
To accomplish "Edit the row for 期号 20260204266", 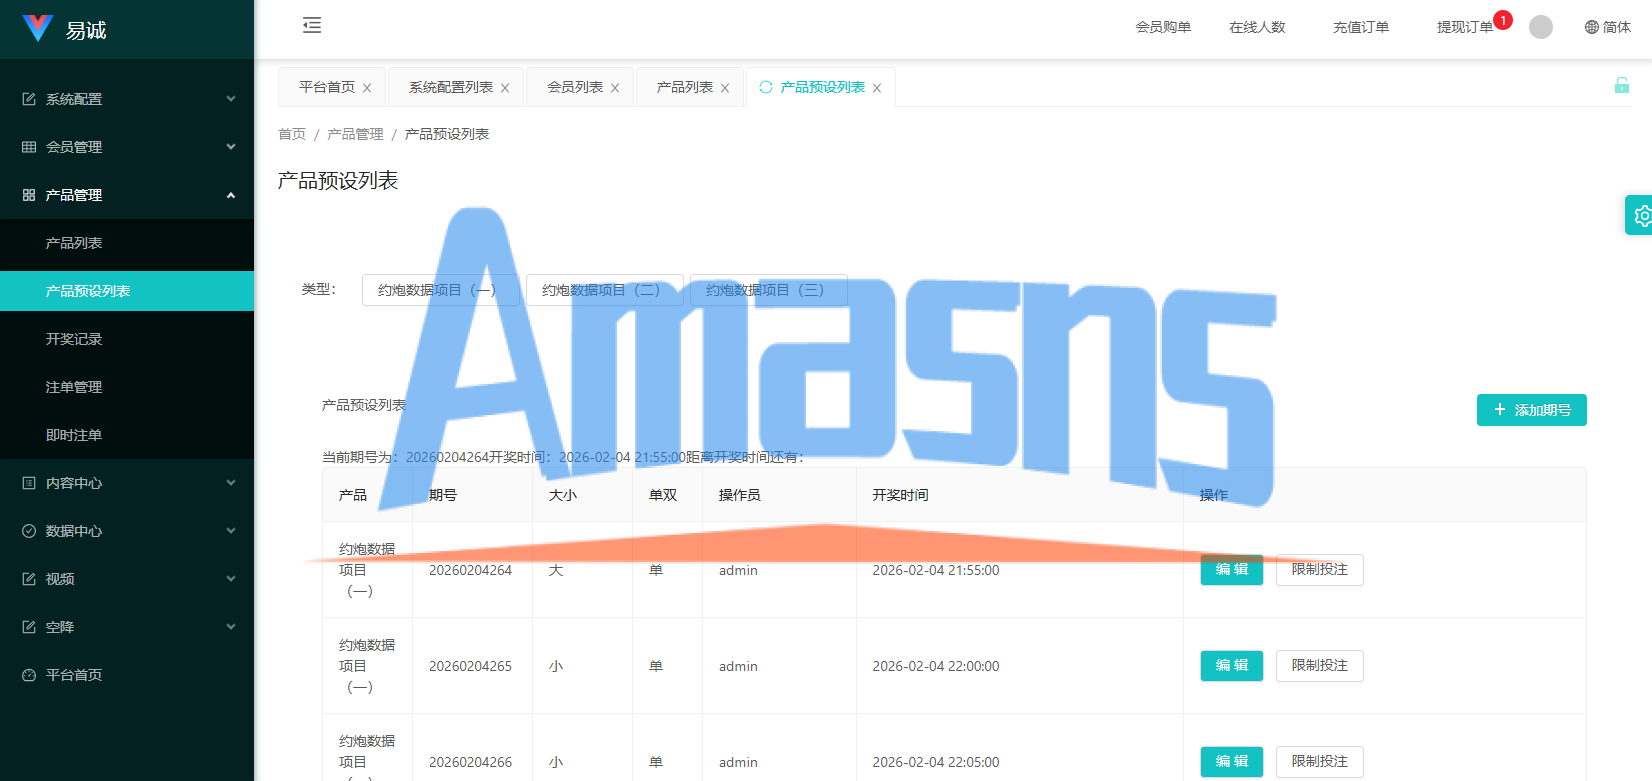I will pos(1232,761).
